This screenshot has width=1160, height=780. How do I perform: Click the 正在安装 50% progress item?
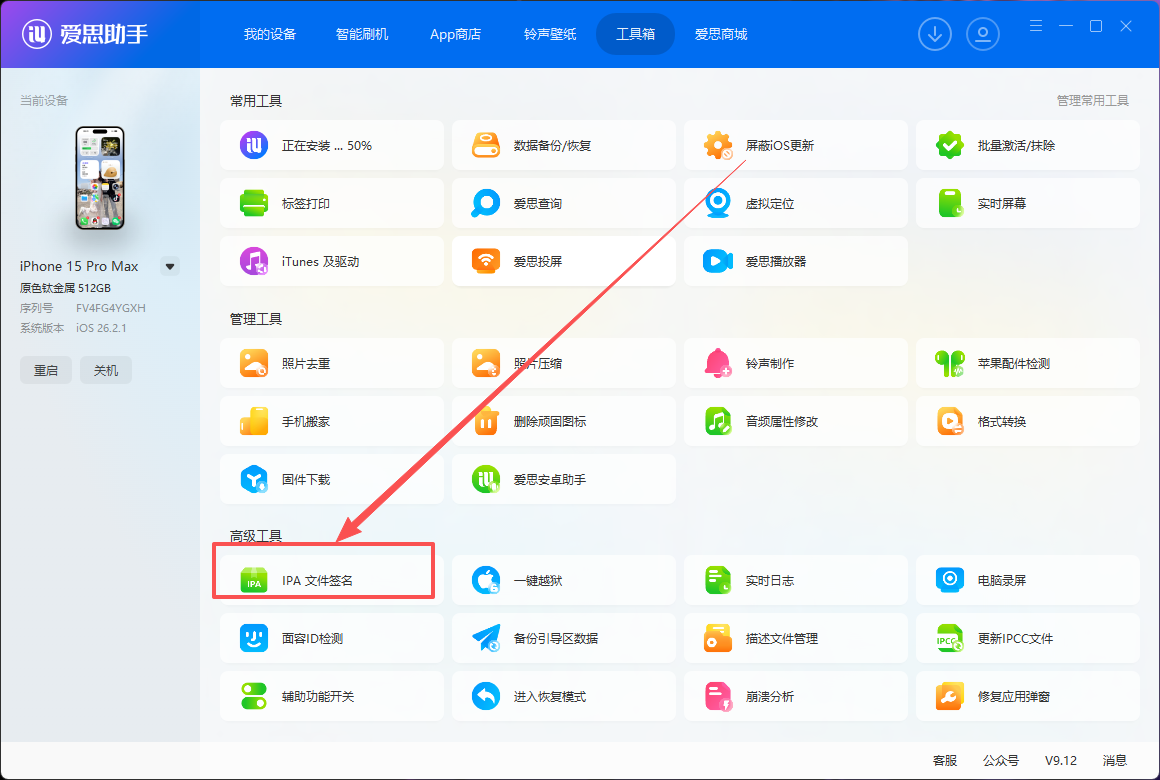(x=331, y=145)
